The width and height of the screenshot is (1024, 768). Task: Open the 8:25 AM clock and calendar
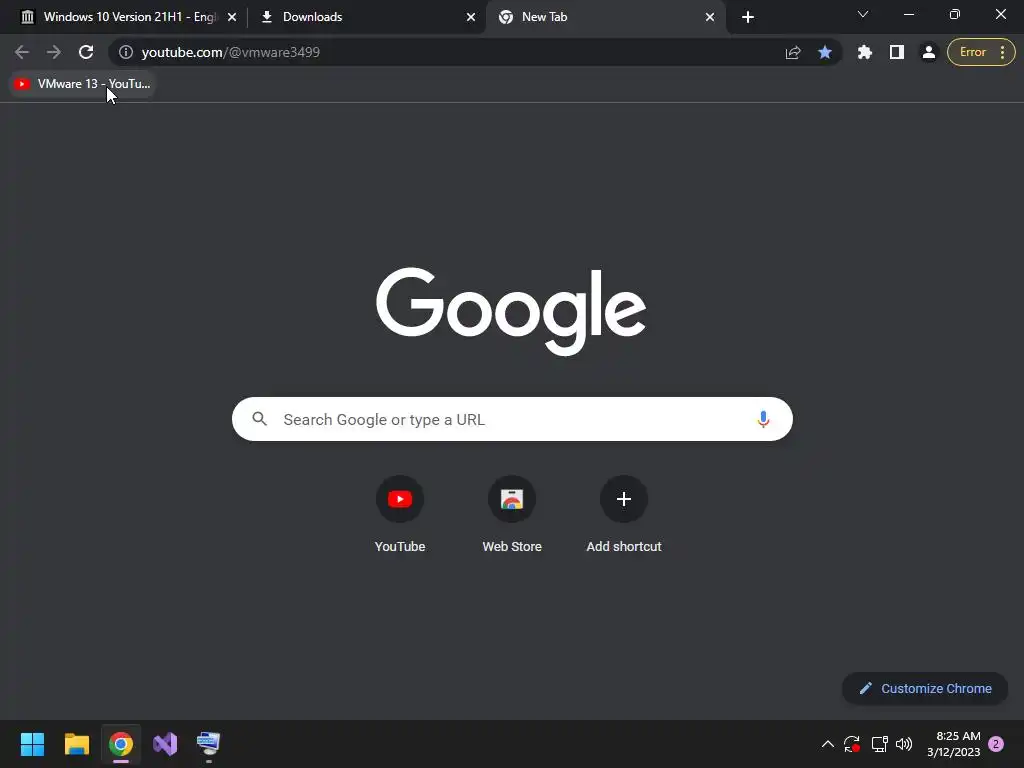coord(953,744)
